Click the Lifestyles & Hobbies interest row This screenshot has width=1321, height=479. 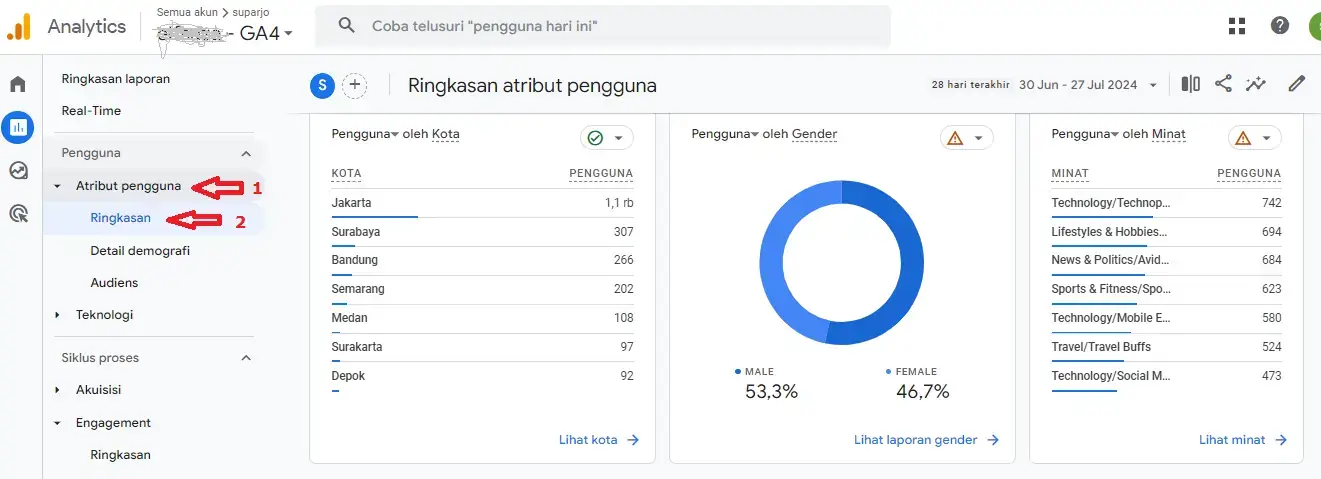pos(1166,232)
